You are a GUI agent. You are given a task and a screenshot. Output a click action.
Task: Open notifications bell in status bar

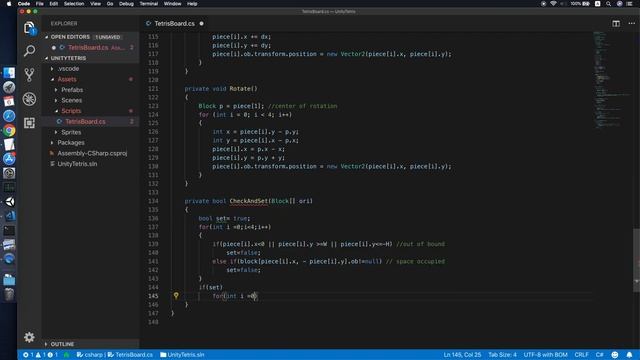pyautogui.click(x=629, y=355)
